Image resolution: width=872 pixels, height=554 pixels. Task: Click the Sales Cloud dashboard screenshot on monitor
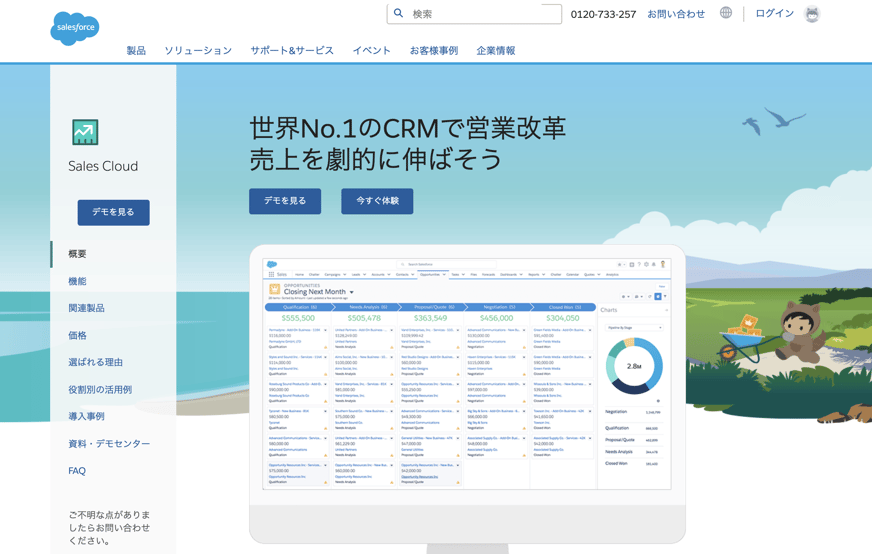tap(467, 374)
